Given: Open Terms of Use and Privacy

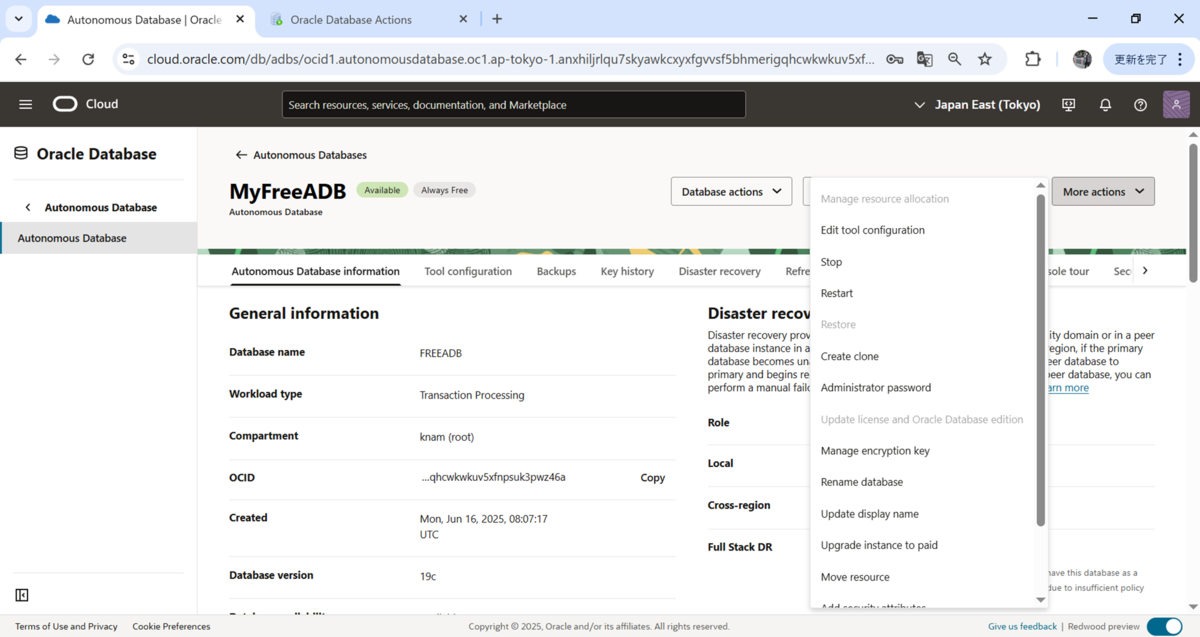Looking at the screenshot, I should (x=66, y=626).
